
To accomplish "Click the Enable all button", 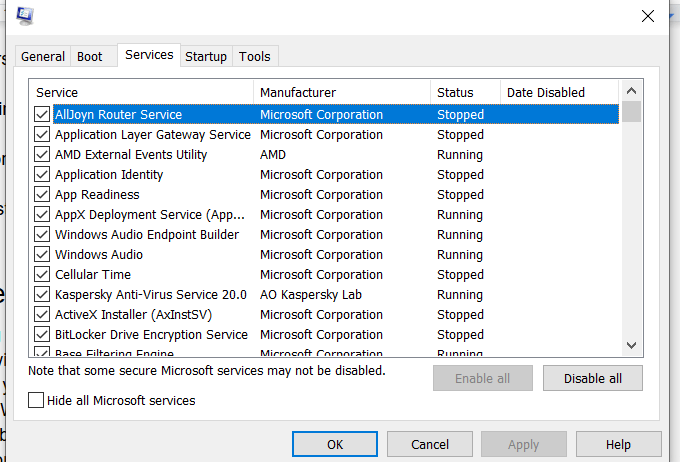I will click(483, 378).
